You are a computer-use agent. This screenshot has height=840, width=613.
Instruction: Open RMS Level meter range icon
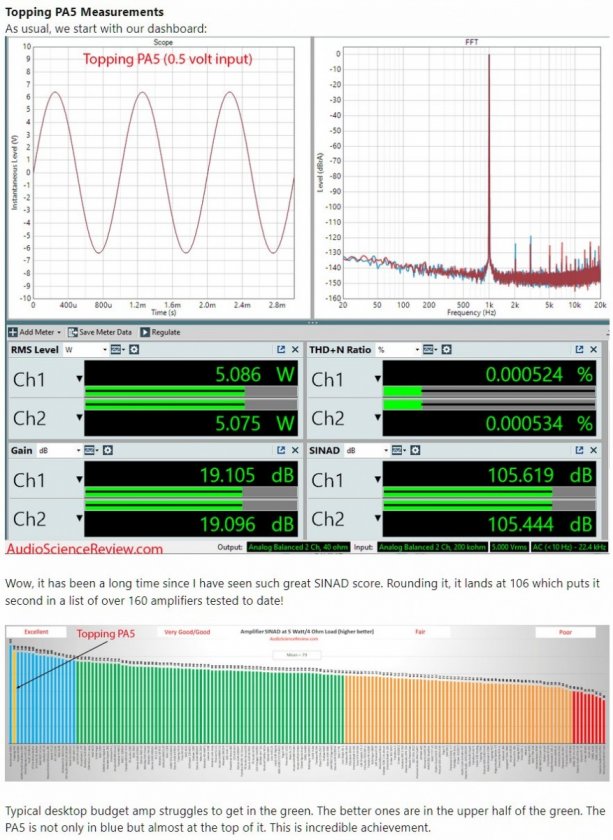click(117, 350)
